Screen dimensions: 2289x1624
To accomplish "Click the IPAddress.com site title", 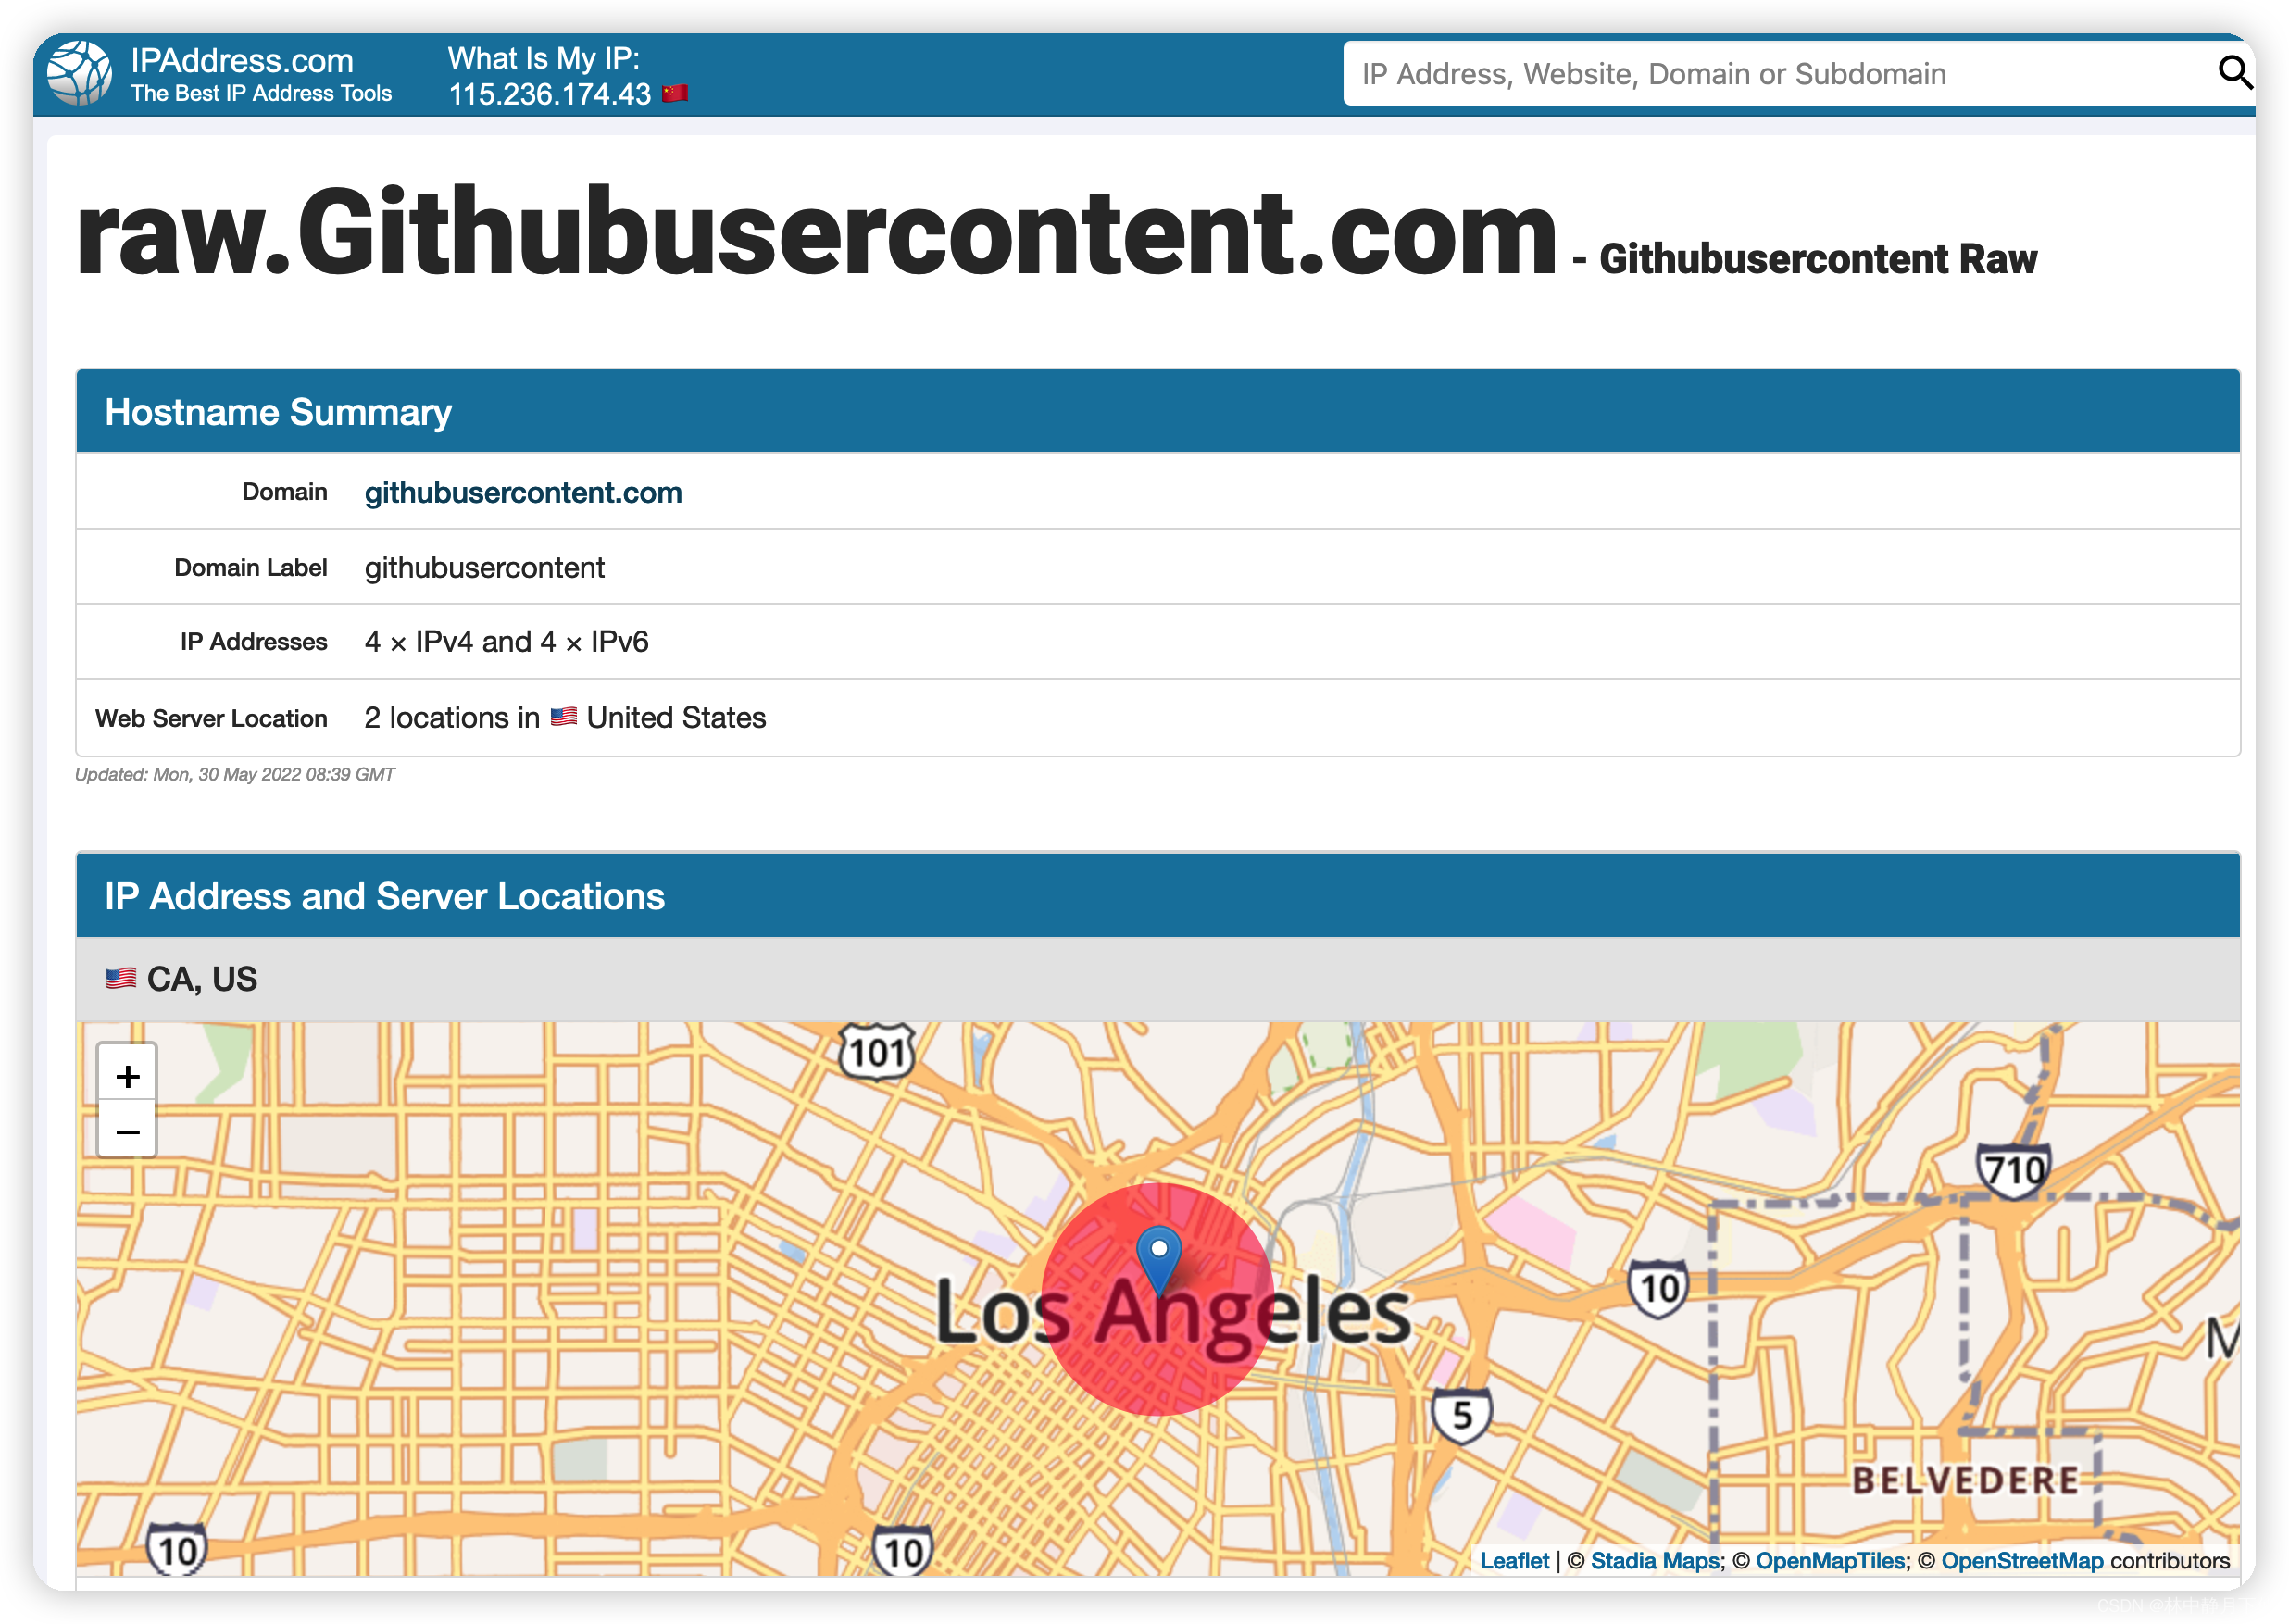I will click(242, 60).
